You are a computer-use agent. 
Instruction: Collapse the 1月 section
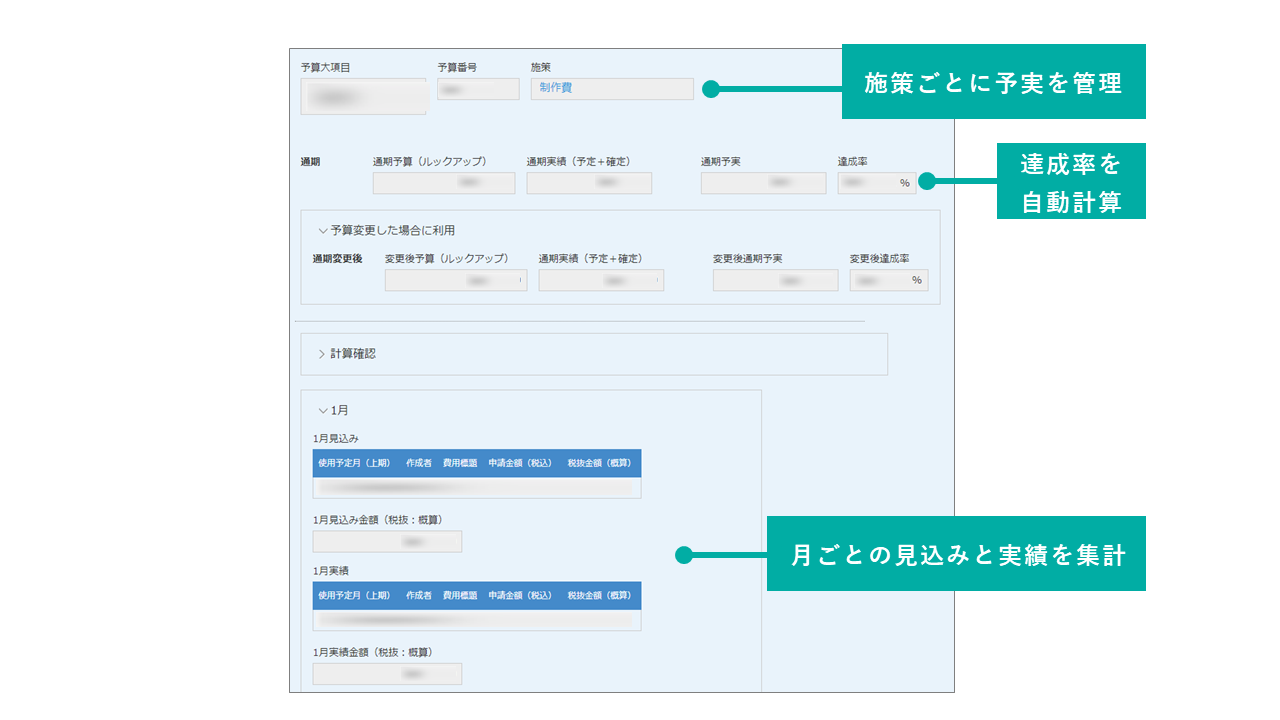[x=323, y=410]
